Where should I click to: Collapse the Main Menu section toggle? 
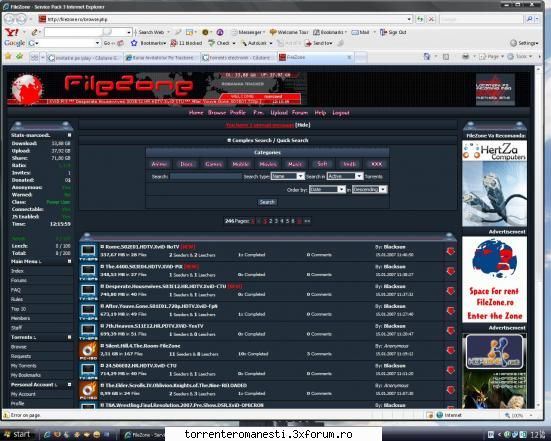click(69, 261)
